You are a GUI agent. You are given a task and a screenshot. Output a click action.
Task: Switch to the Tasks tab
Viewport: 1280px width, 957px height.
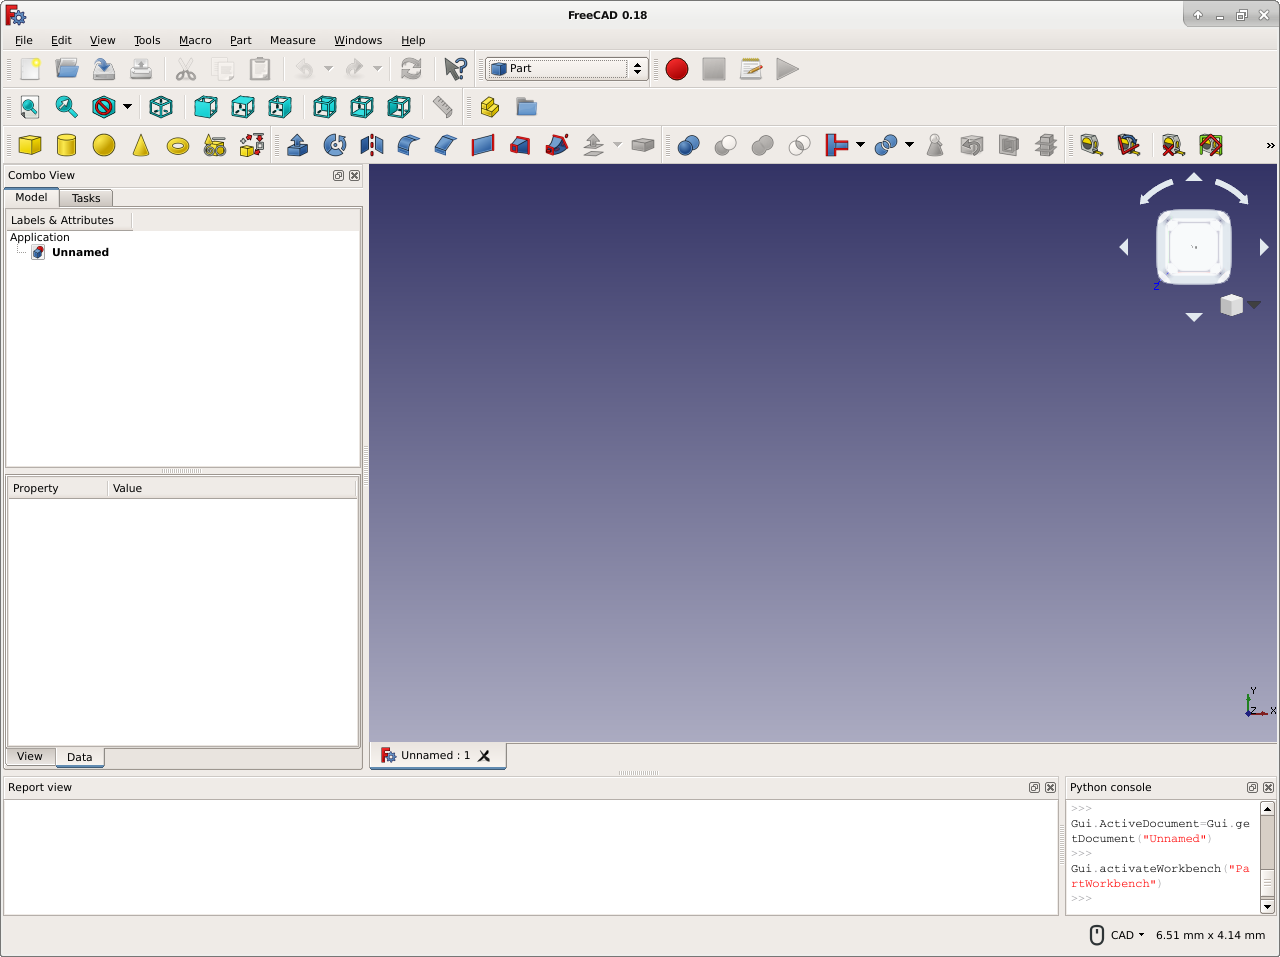(x=86, y=198)
